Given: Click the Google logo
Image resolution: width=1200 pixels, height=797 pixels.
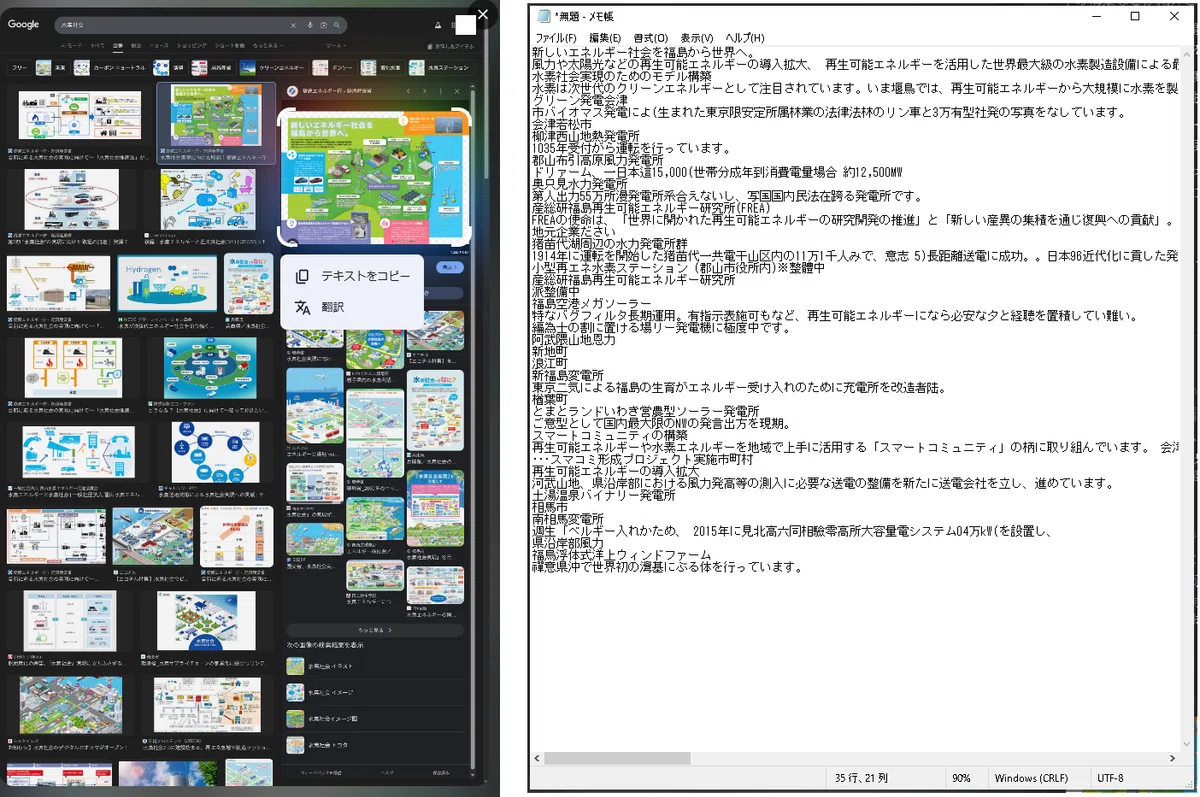Looking at the screenshot, I should pos(23,24).
